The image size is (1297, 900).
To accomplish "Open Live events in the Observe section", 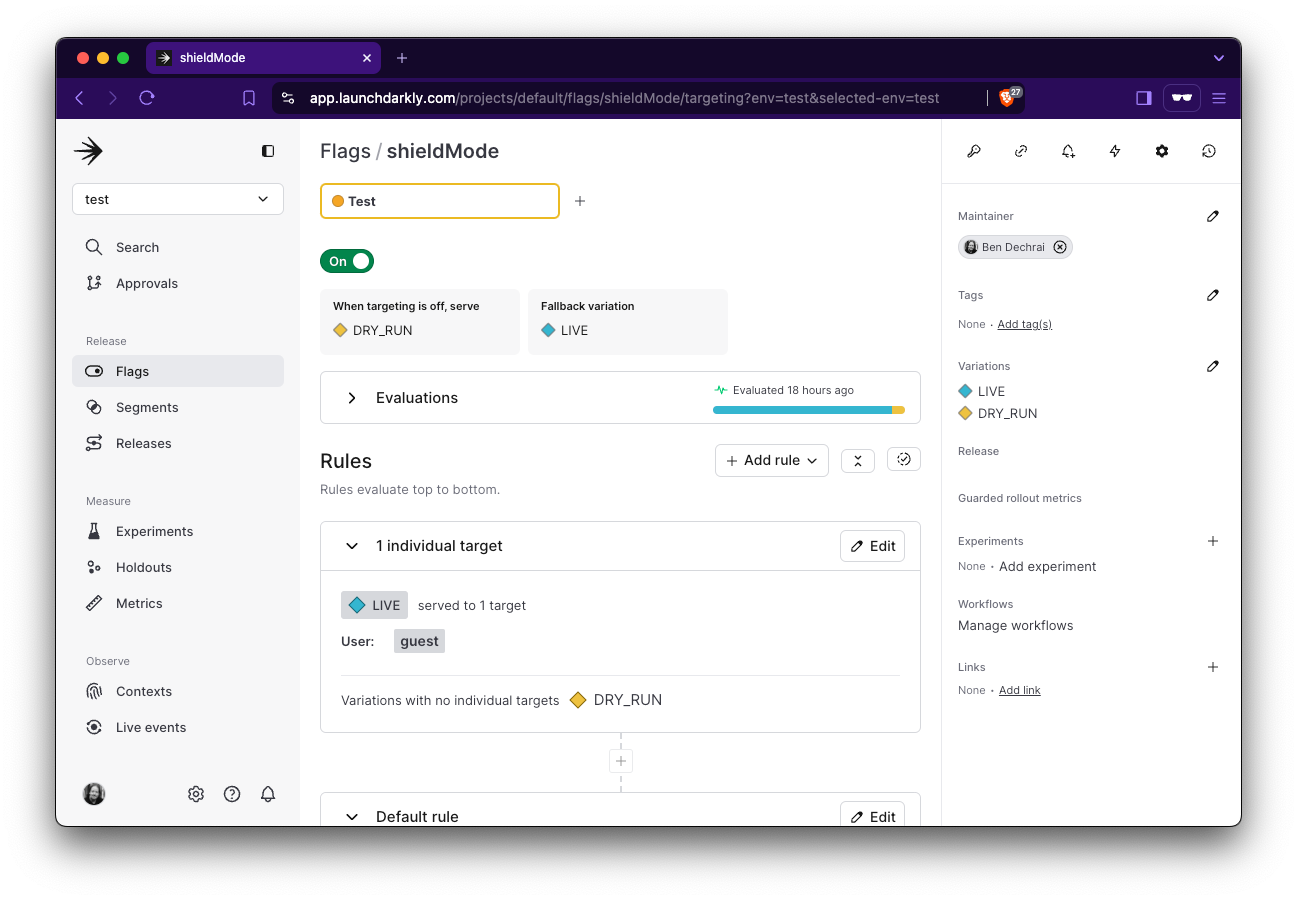I will tap(150, 727).
